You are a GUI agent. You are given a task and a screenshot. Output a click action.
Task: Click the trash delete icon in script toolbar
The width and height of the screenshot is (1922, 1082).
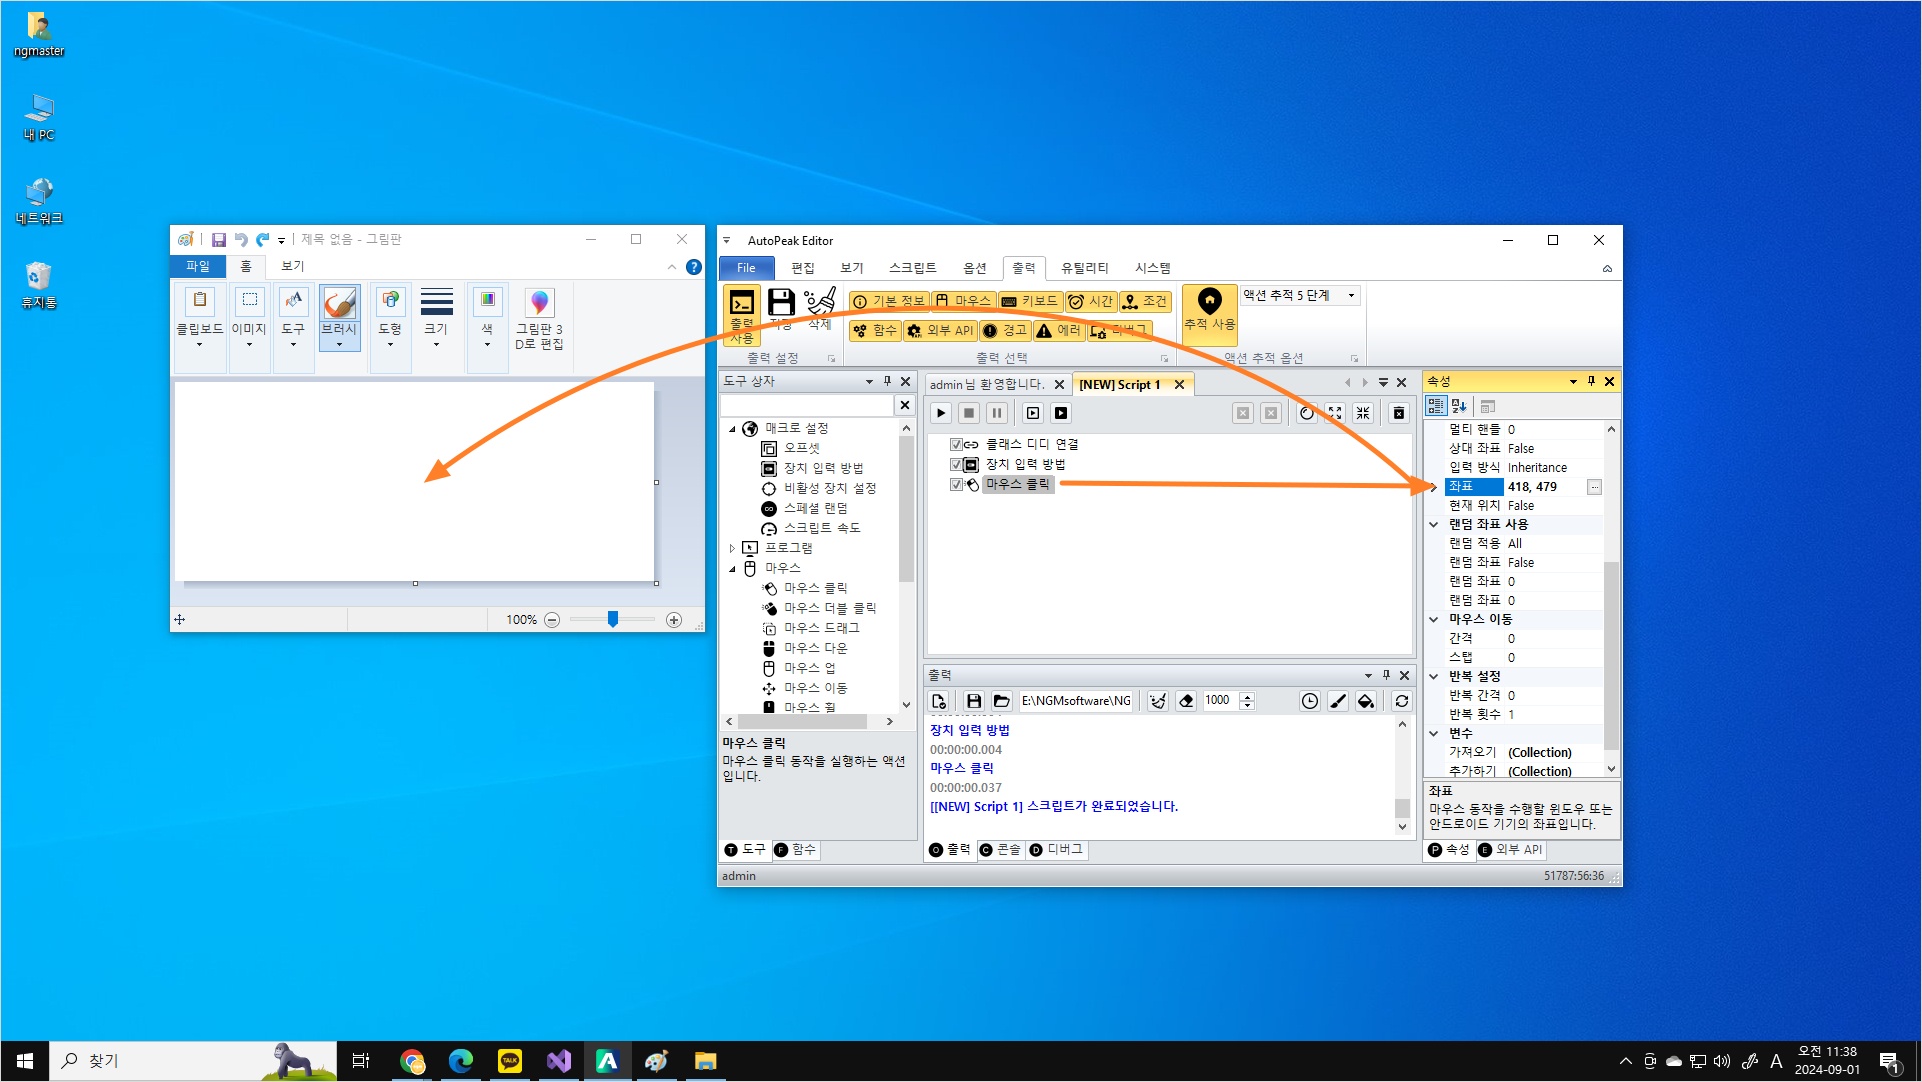pos(1399,413)
